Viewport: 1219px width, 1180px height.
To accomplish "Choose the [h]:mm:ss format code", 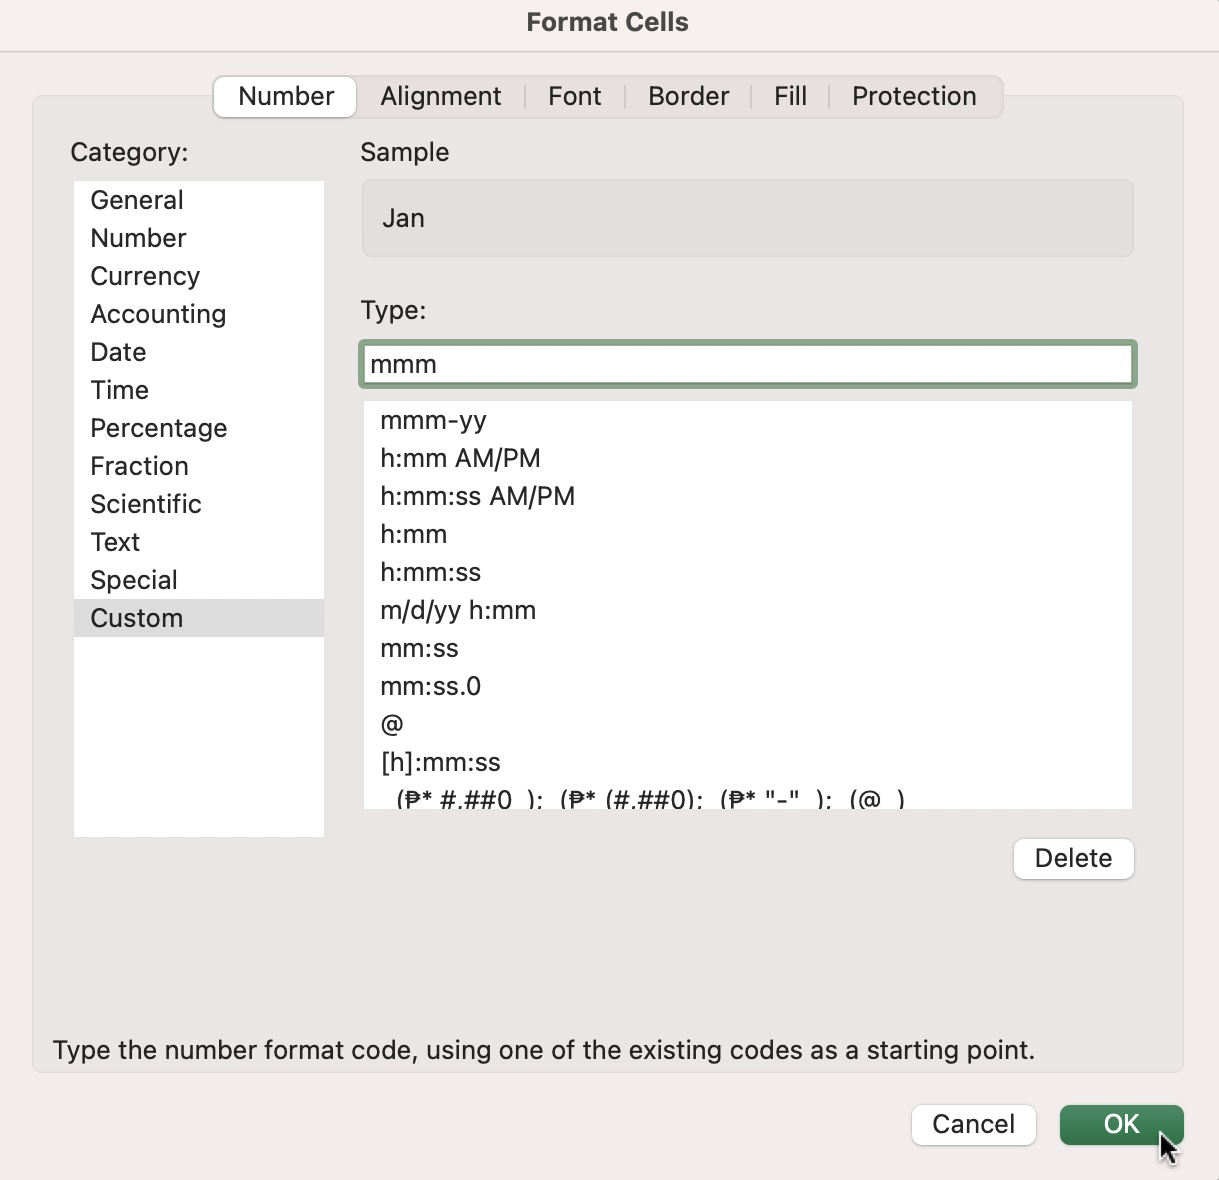I will click(x=748, y=762).
